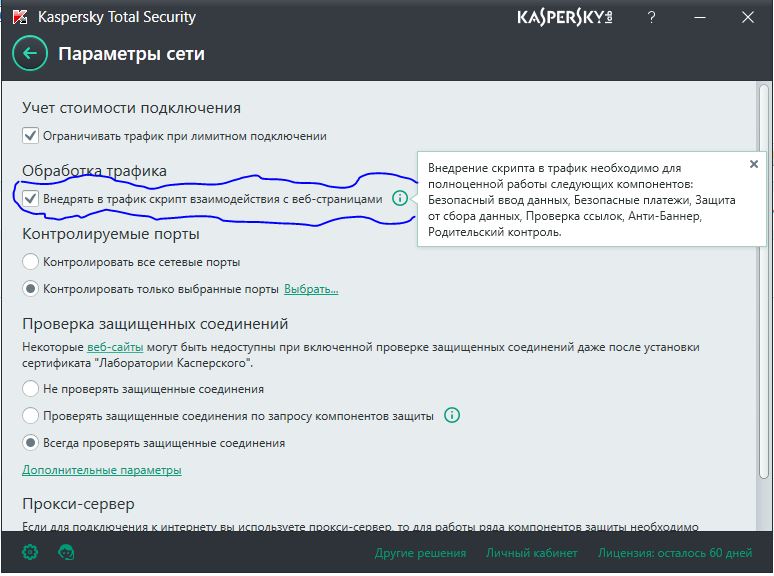Click the 'Обработка трафика' heading

[x=94, y=171]
